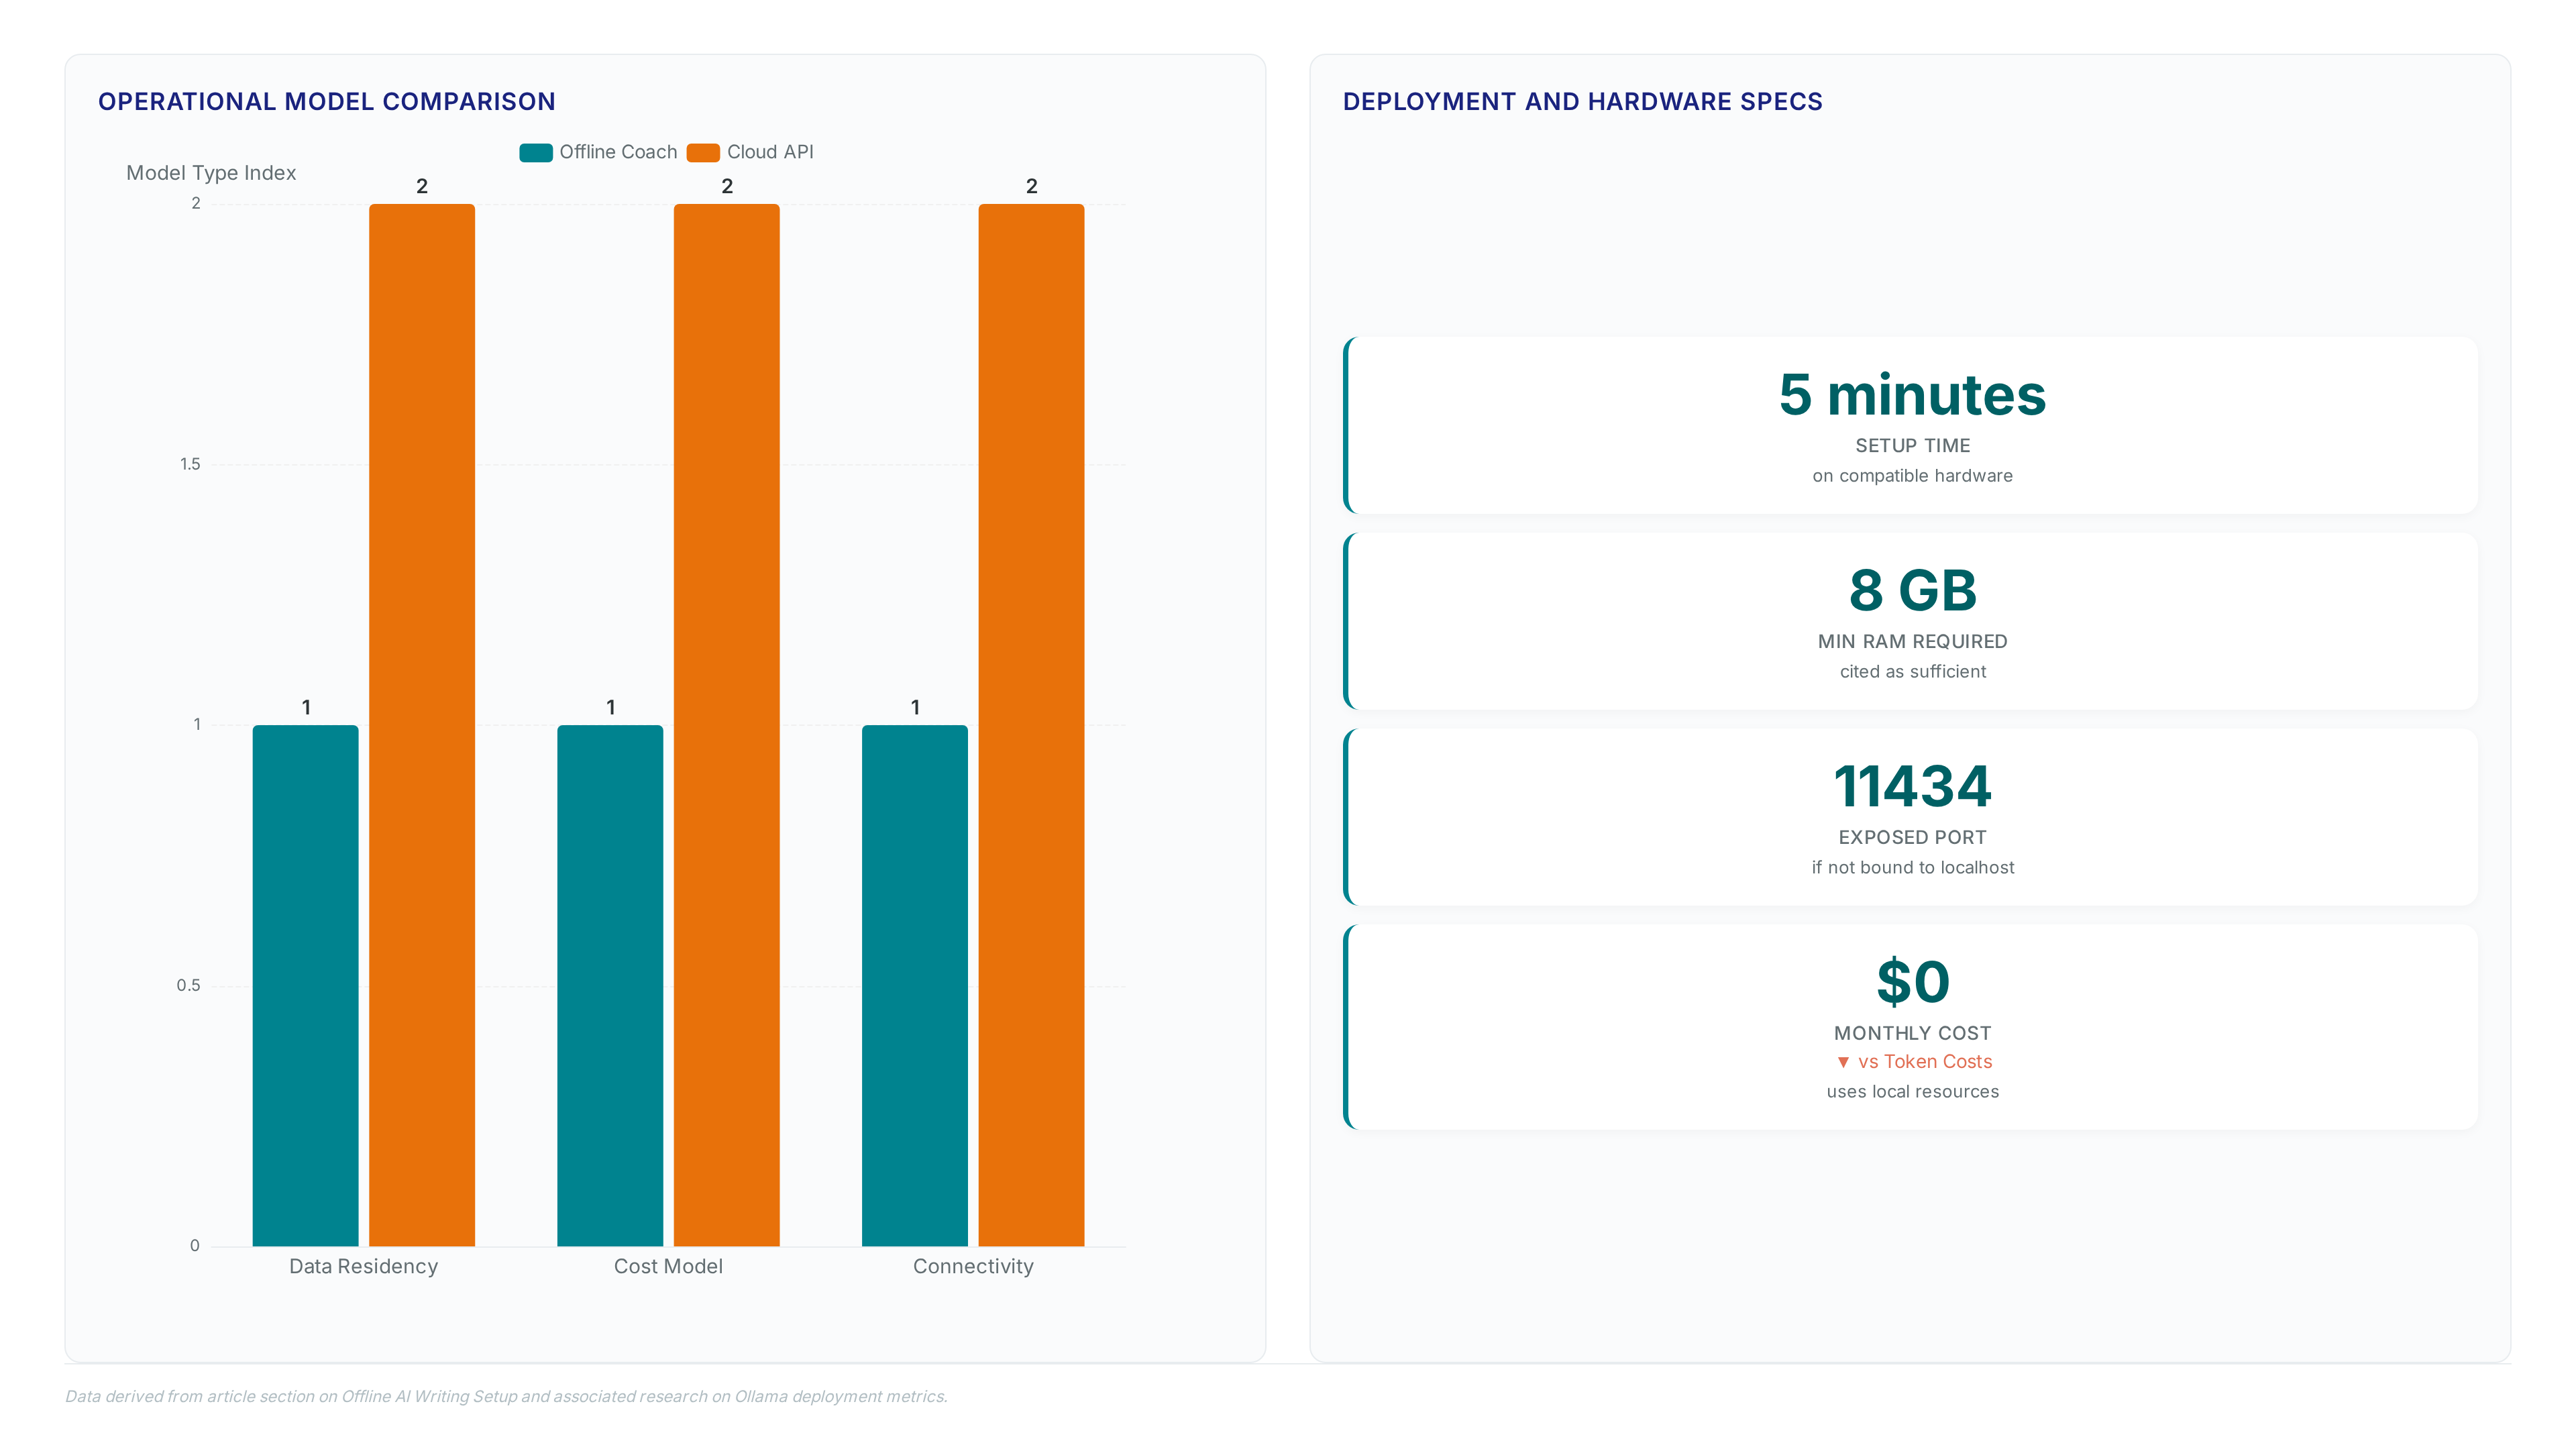
Task: Click the 8 GB RAM value
Action: pyautogui.click(x=1912, y=591)
